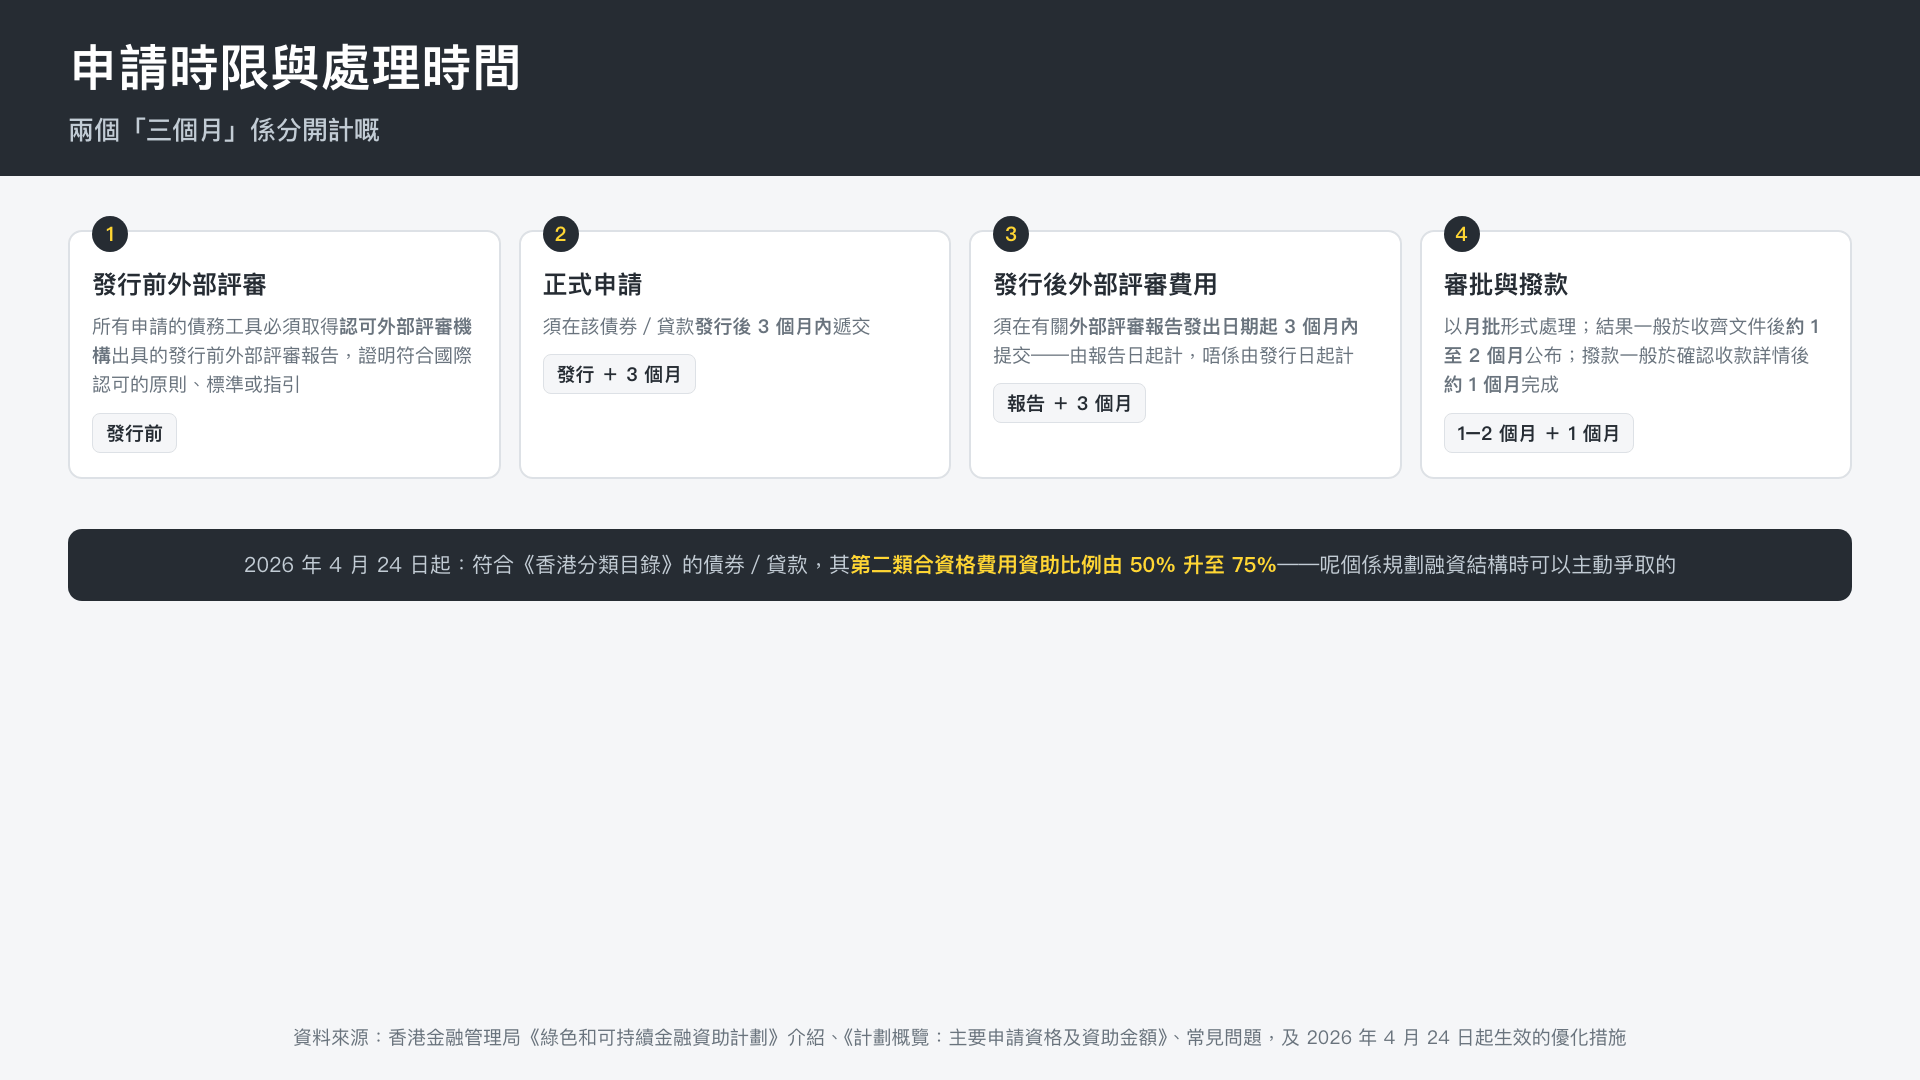Select the subtitle 兩個「三個月」係分開計嘅

[224, 130]
